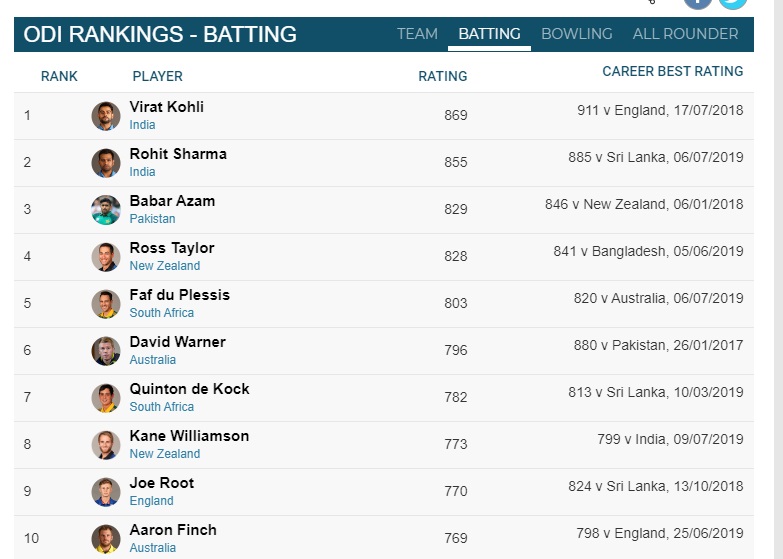The width and height of the screenshot is (783, 559).
Task: Click the Aaron Finch player name
Action: click(x=173, y=530)
